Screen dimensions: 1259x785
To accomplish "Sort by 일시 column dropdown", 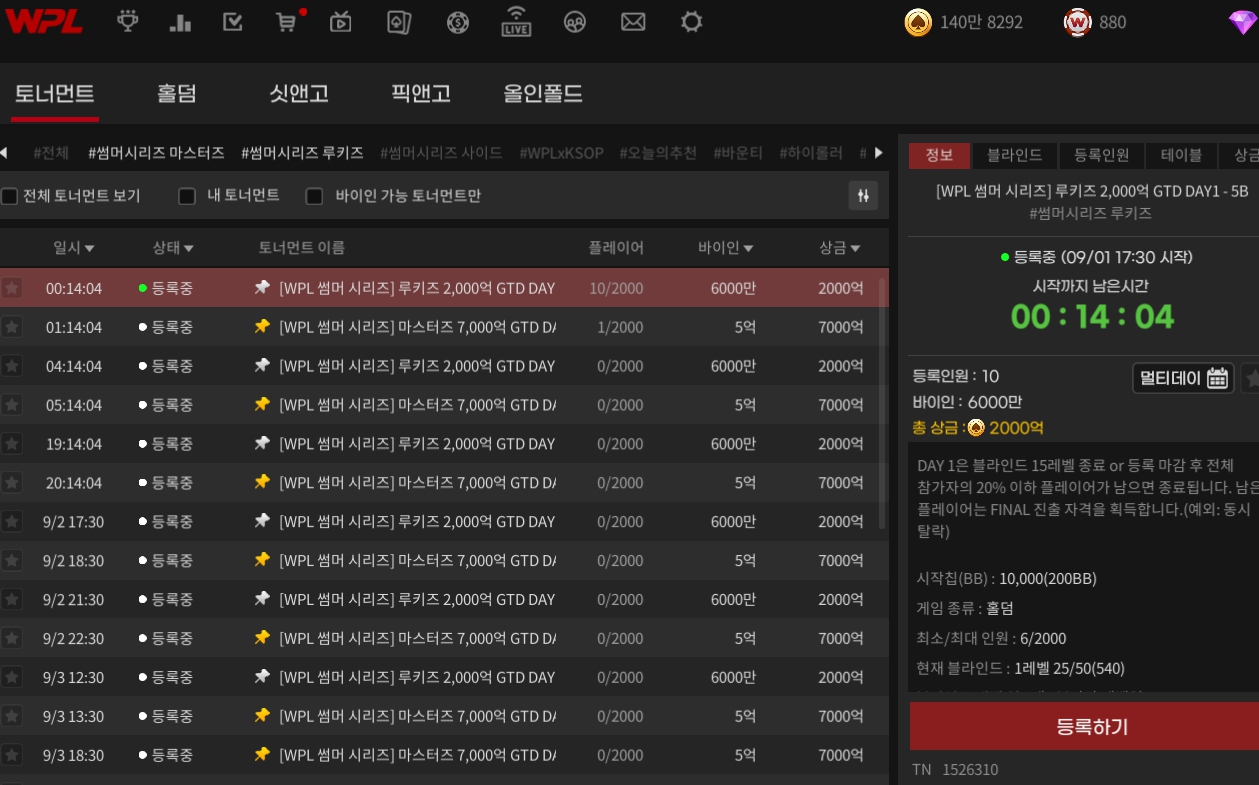I will click(74, 248).
